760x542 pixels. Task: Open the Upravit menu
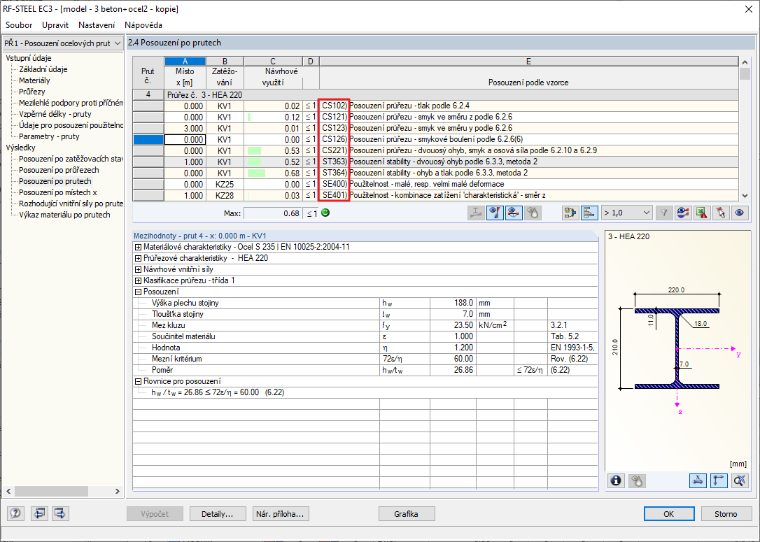click(x=55, y=25)
